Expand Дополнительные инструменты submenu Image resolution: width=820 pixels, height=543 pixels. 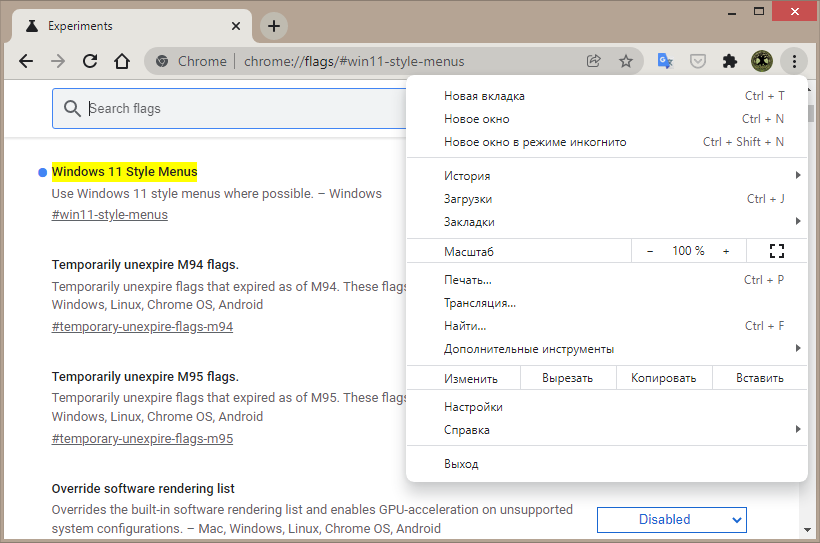607,349
